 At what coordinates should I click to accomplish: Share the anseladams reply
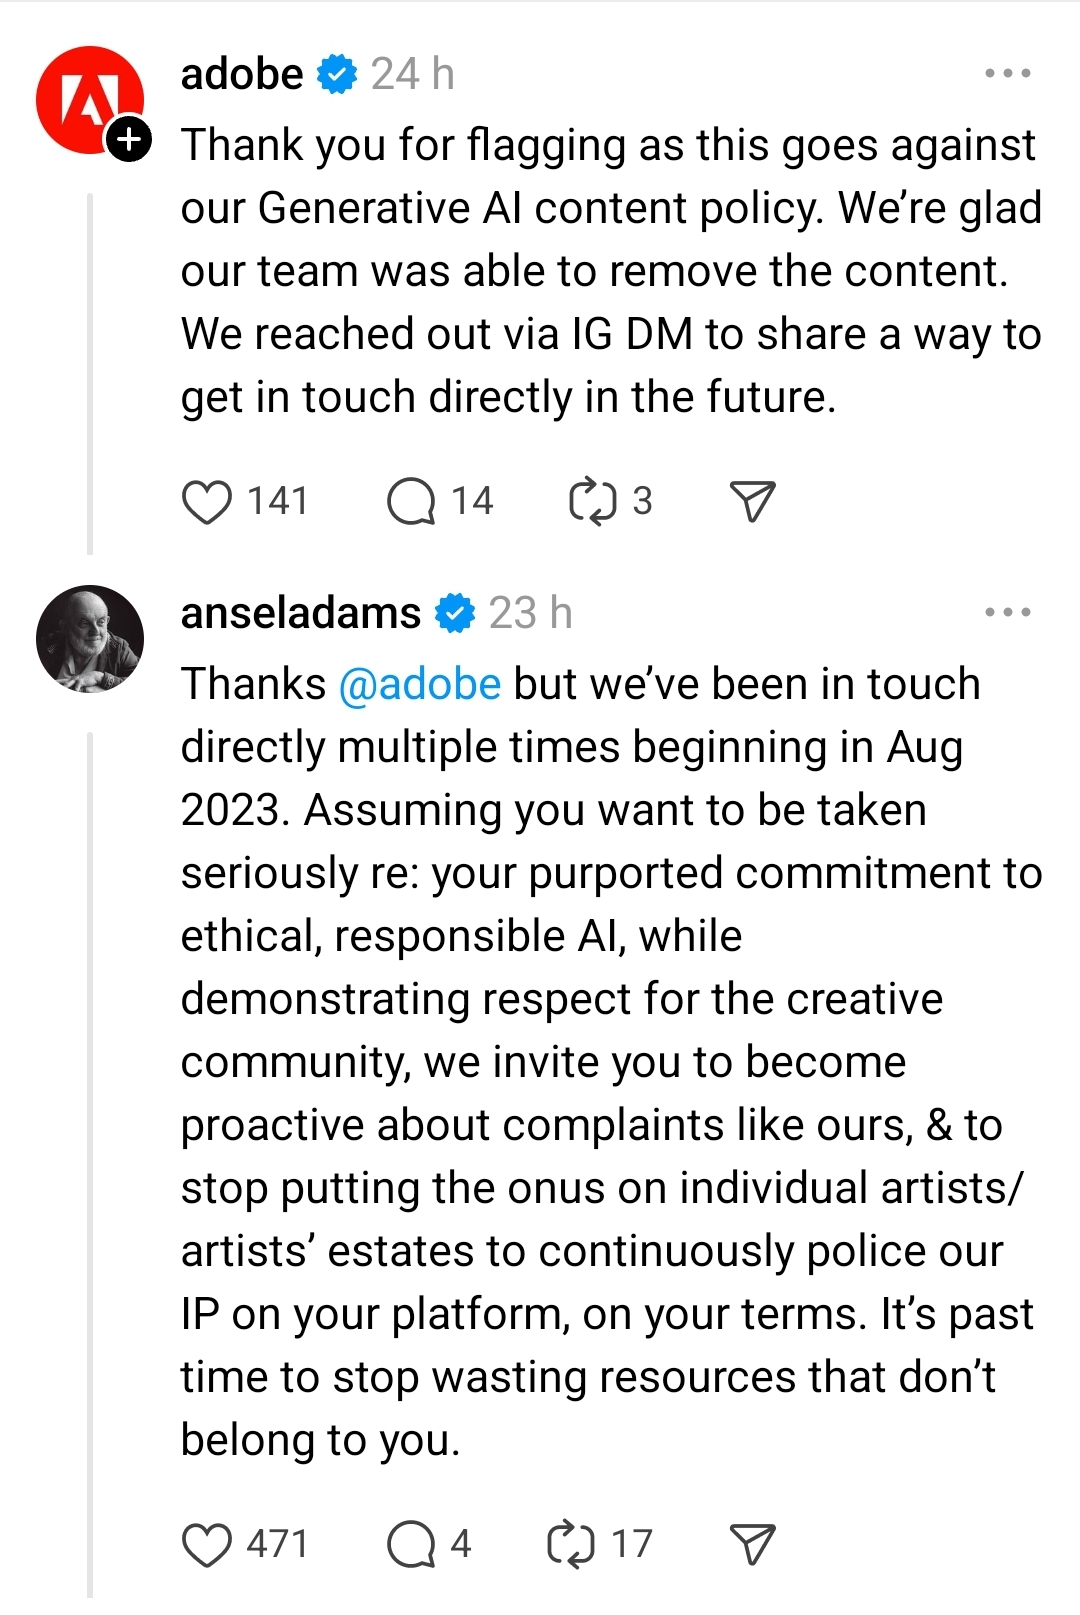[x=752, y=1545]
